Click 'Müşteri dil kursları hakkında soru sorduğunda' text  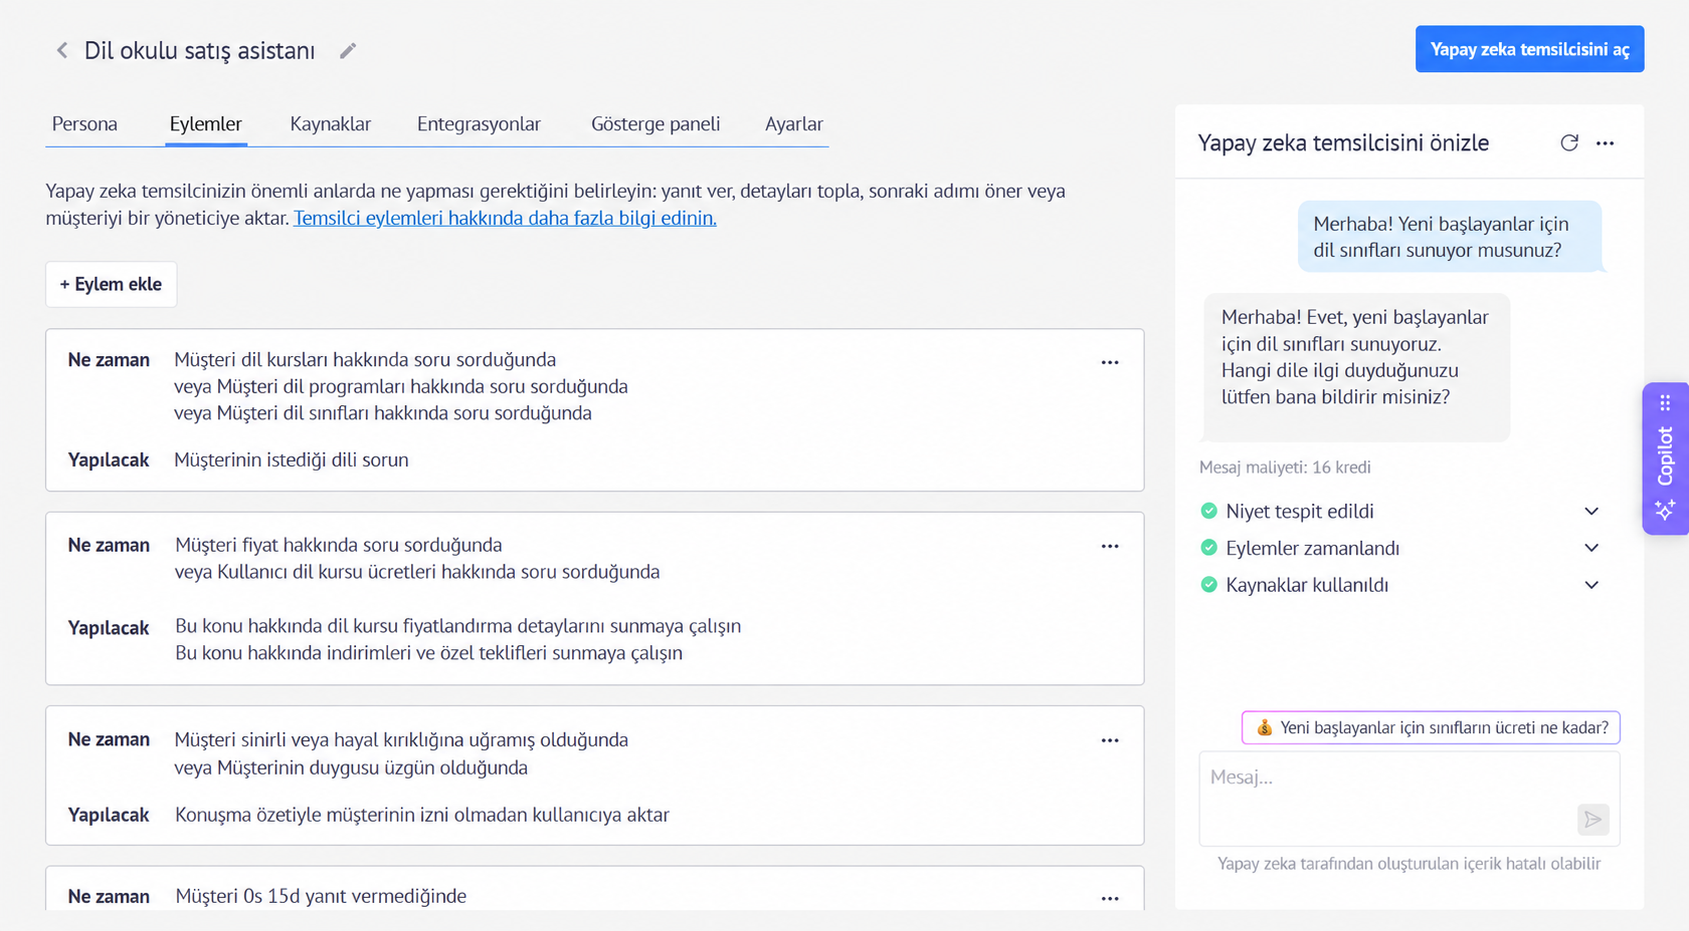[x=365, y=359]
